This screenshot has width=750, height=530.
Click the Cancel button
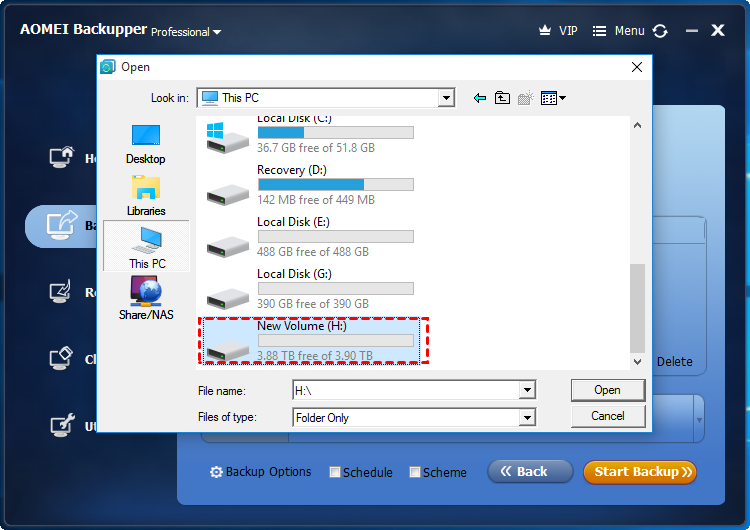[607, 416]
